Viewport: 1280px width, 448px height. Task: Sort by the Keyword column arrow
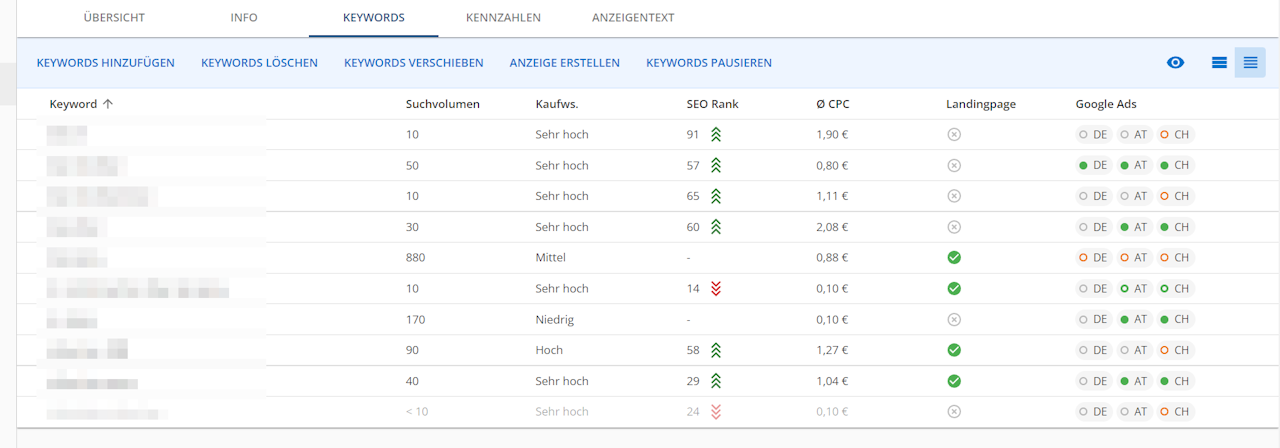(108, 104)
